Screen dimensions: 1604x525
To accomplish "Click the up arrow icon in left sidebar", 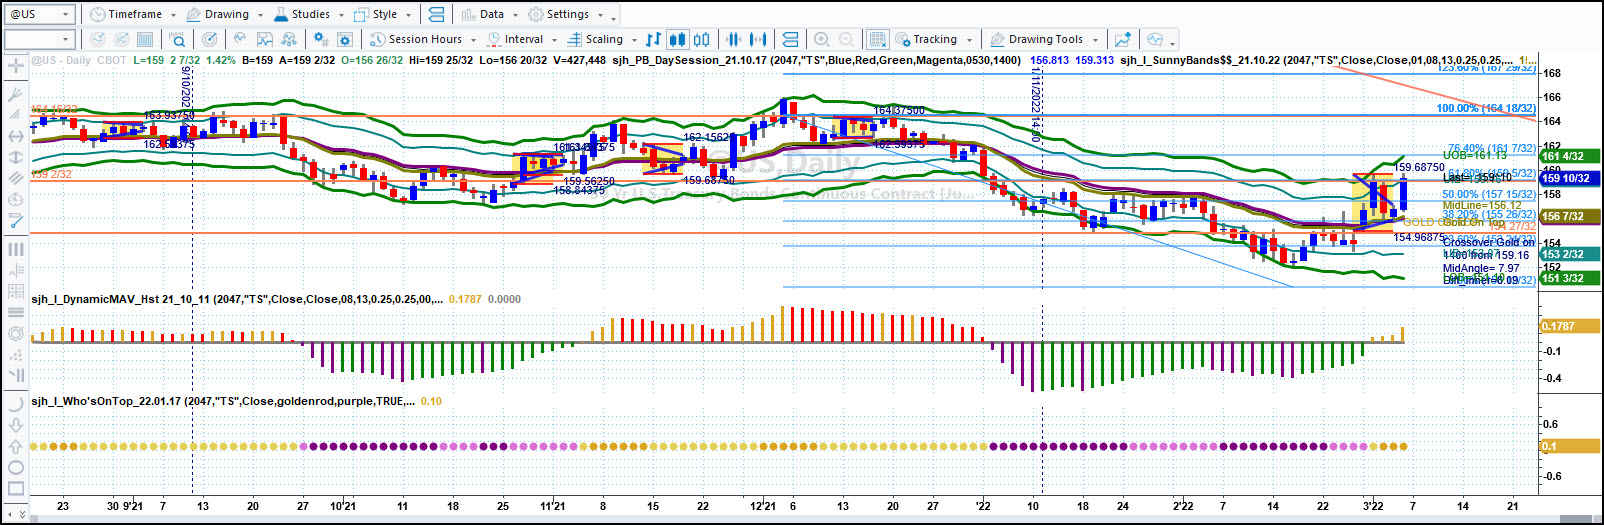I will pos(16,446).
